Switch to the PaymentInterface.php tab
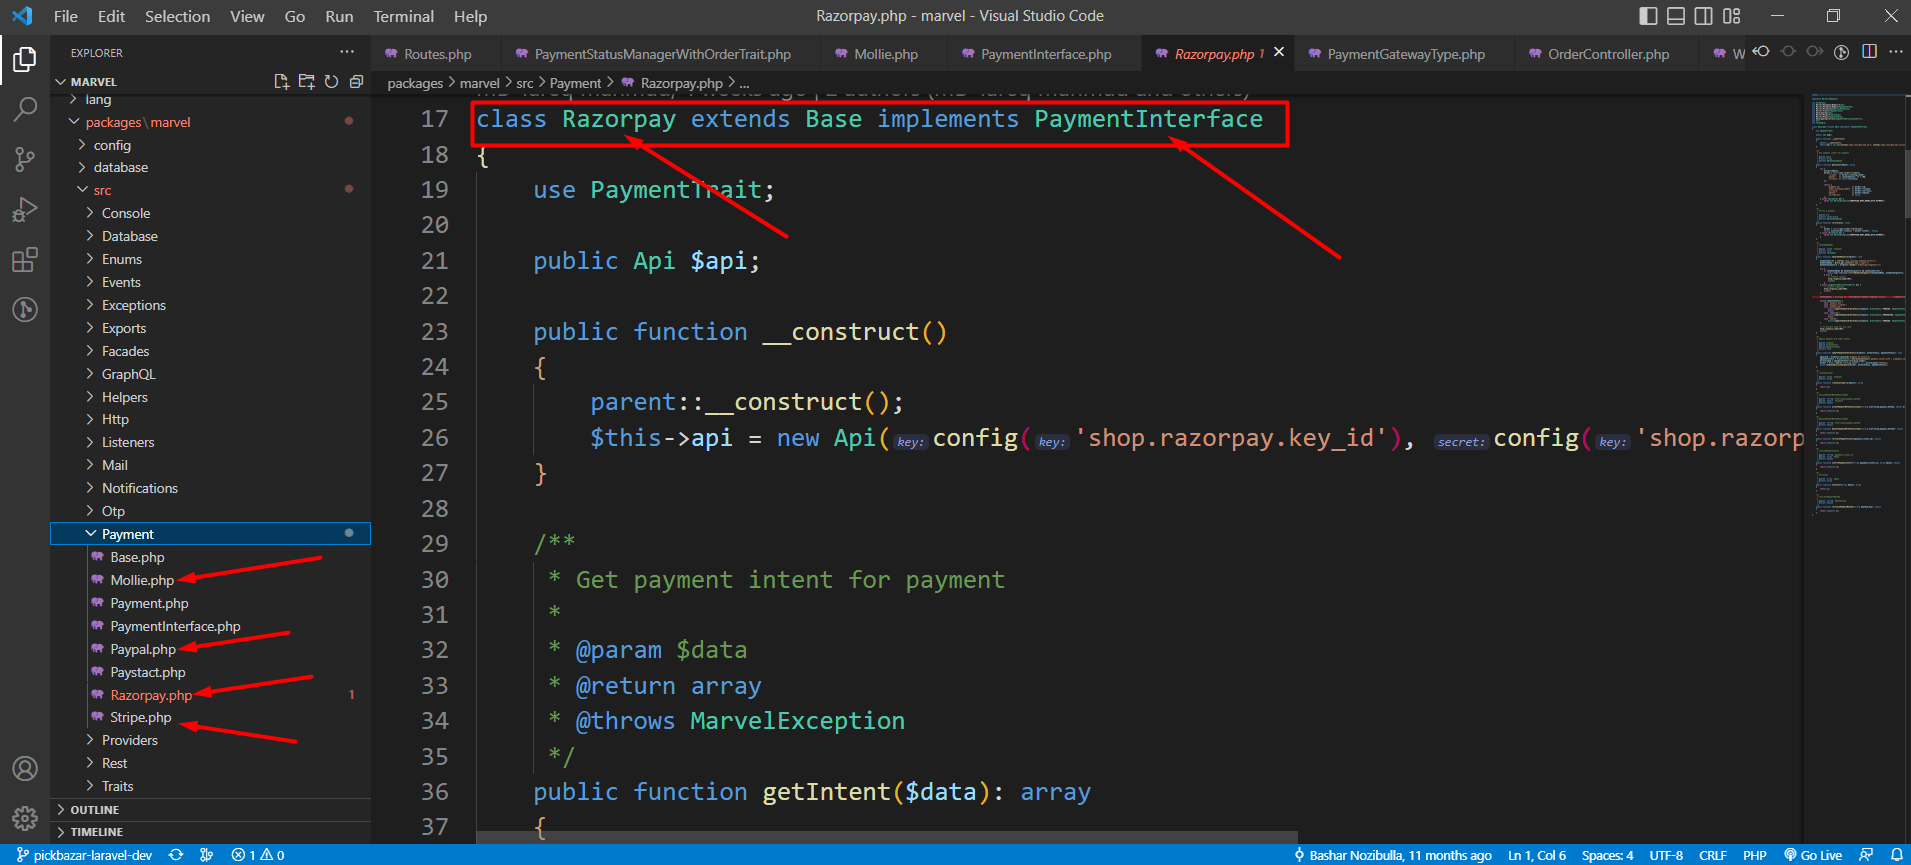The height and width of the screenshot is (865, 1911). click(1045, 54)
